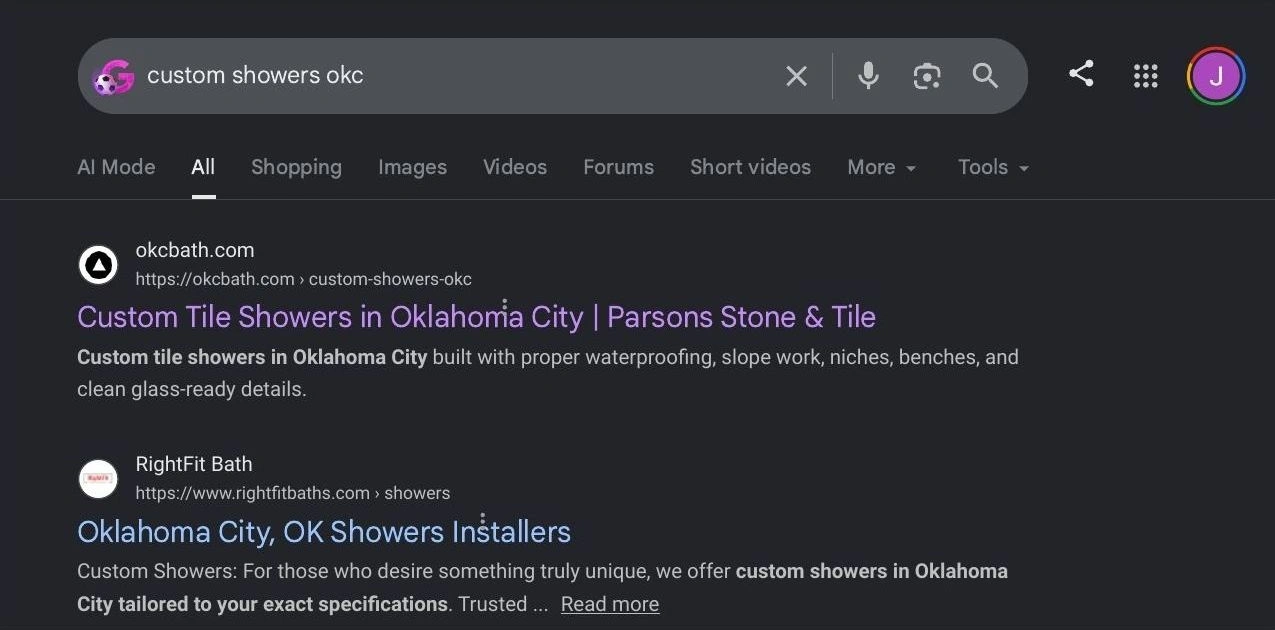Open the Google apps grid icon
This screenshot has width=1275, height=630.
click(x=1145, y=76)
